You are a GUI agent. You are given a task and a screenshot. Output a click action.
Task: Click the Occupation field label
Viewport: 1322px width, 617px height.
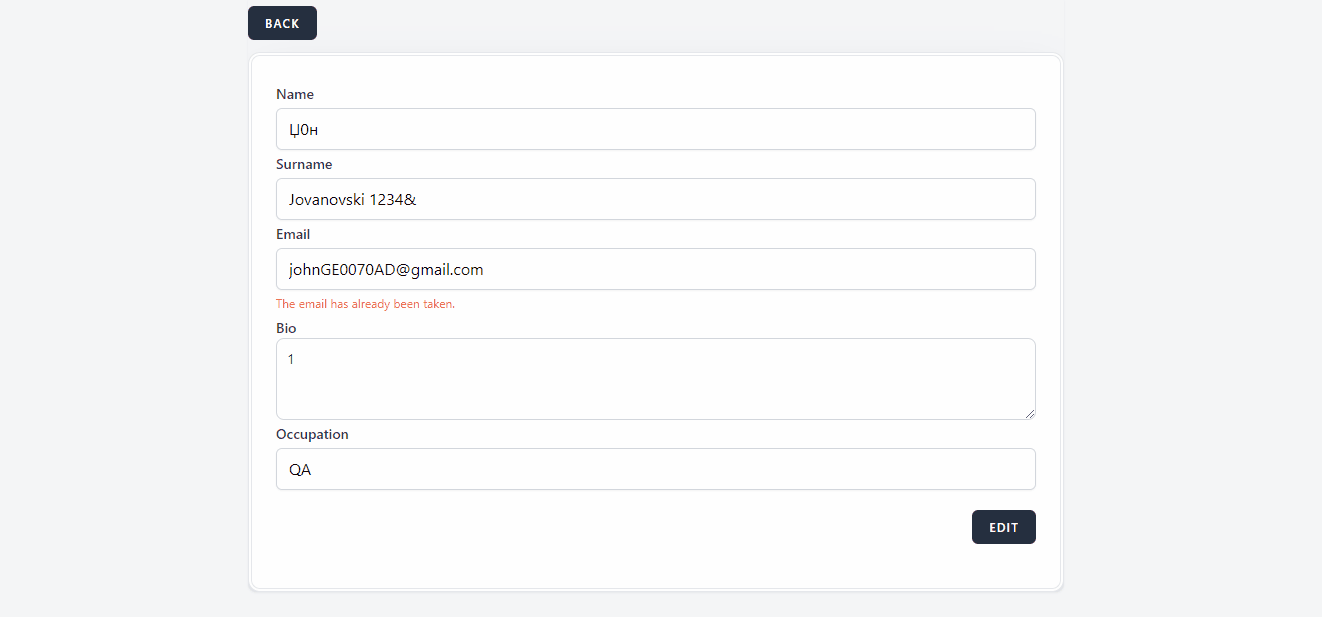tap(312, 434)
